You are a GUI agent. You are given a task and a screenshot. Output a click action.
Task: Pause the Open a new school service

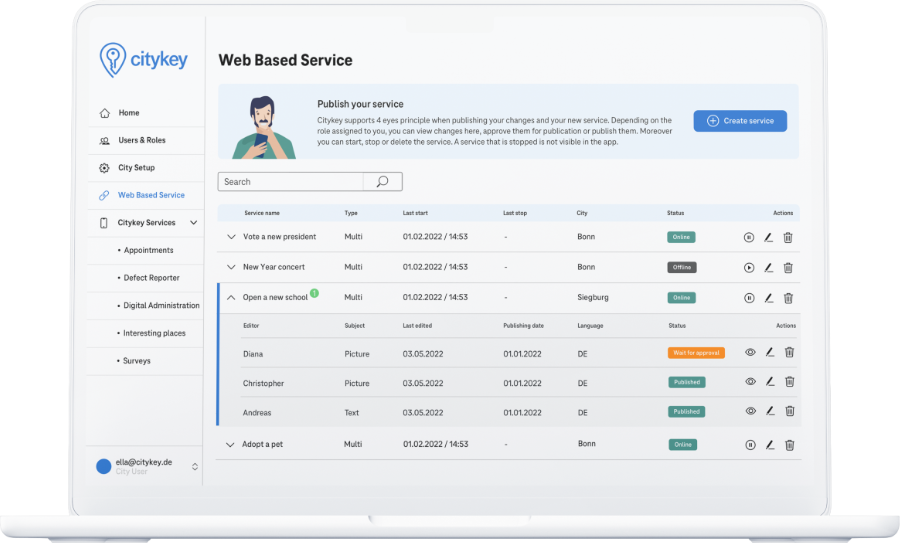point(750,298)
